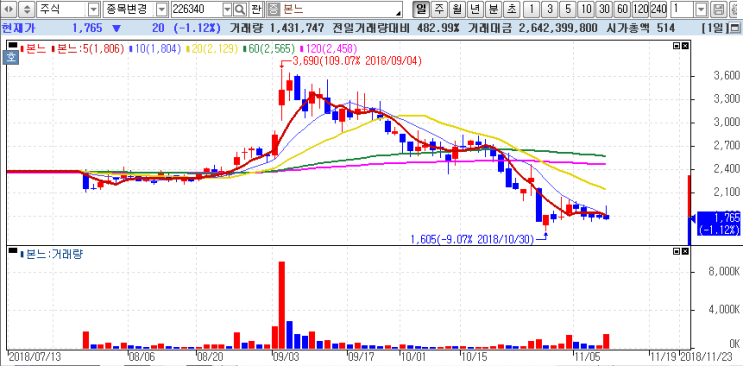Open the interval value dropdown showing 1
Screen dimensions: 743x366
[x=701, y=9]
